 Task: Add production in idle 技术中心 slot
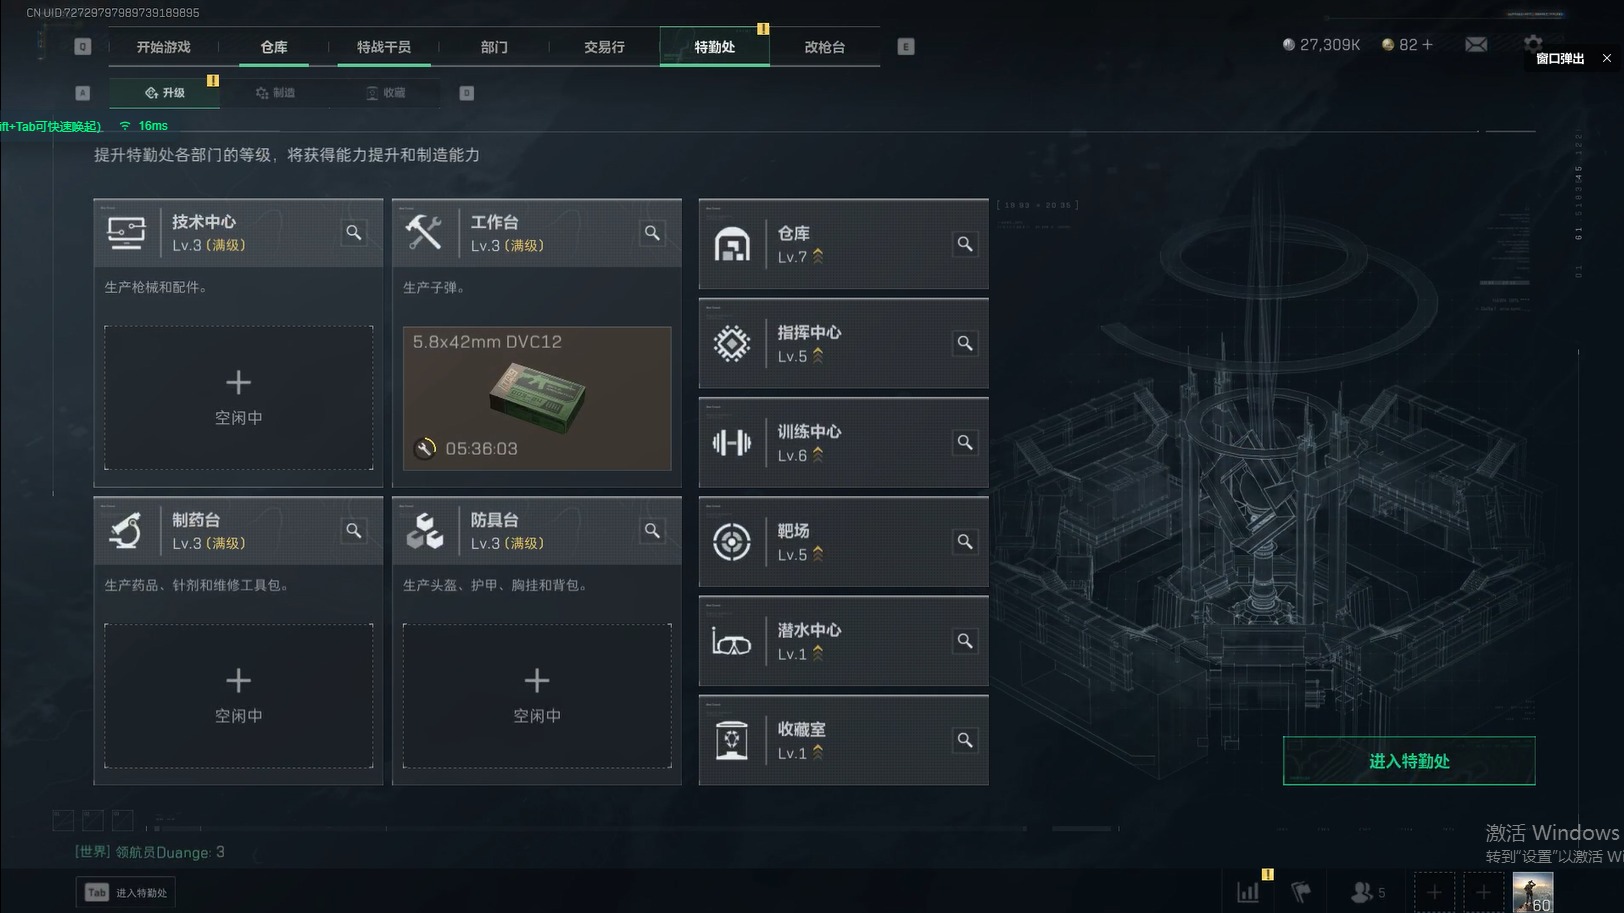pos(238,397)
